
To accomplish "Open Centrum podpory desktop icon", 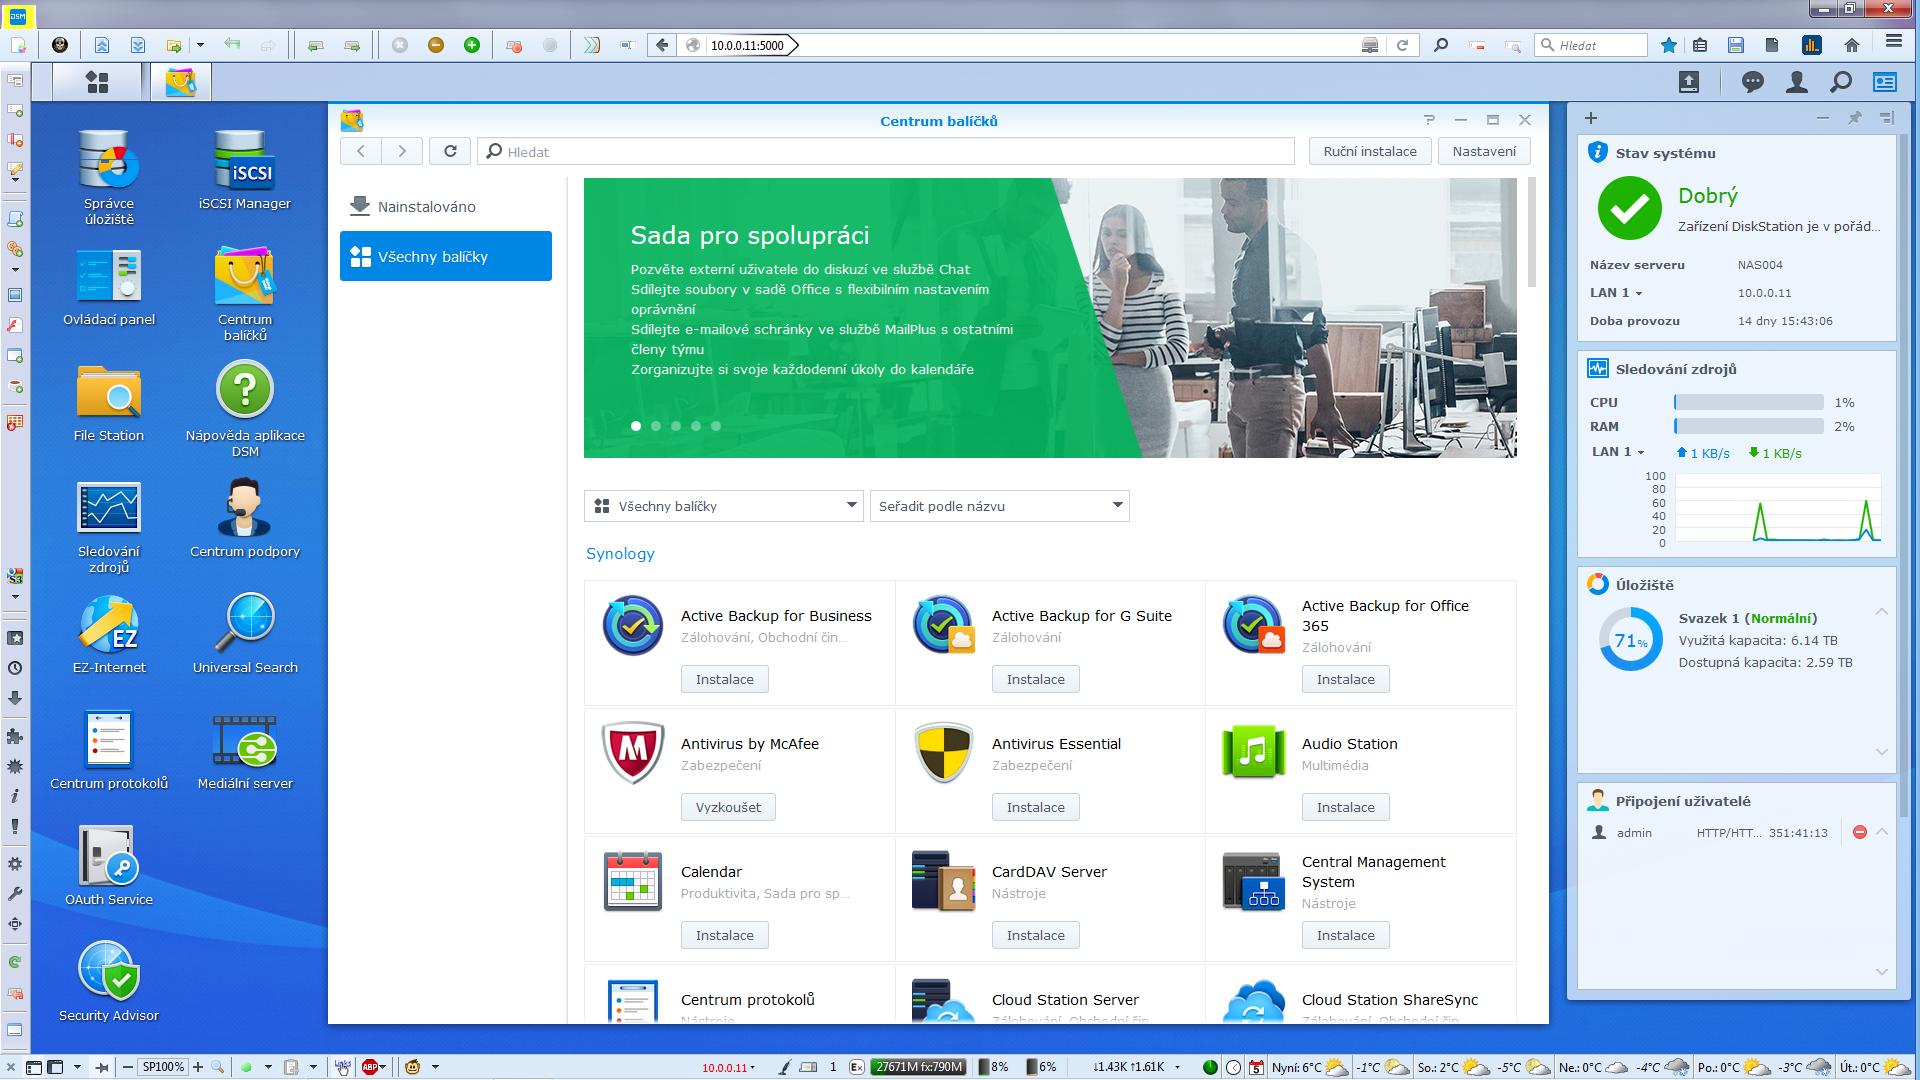I will [x=245, y=507].
